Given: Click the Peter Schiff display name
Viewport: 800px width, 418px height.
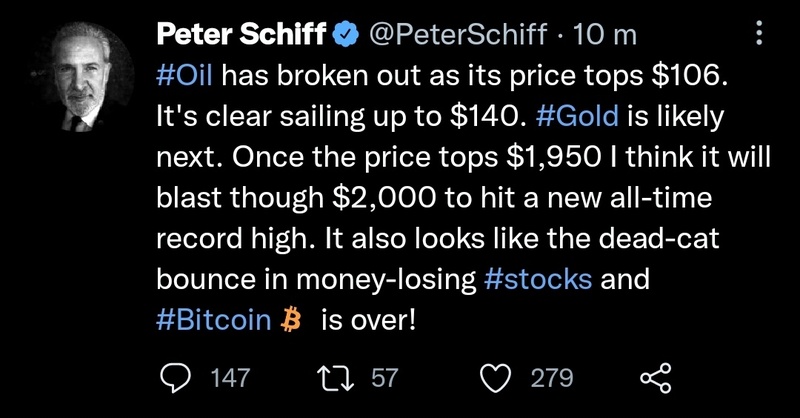Looking at the screenshot, I should pos(241,35).
